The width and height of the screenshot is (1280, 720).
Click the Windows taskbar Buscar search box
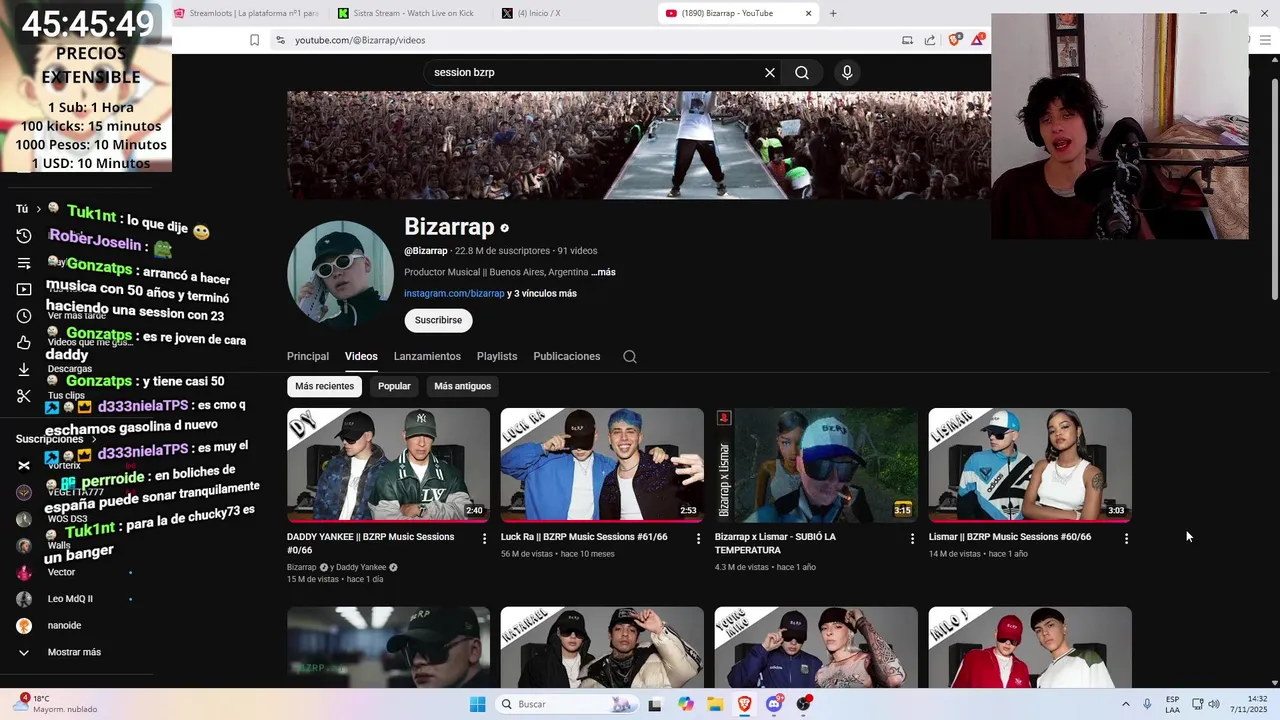[x=565, y=704]
